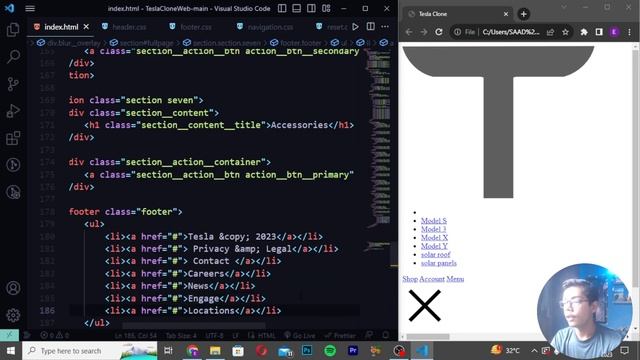Open the VS Code hamburger menu
The width and height of the screenshot is (640, 360).
click(30, 8)
